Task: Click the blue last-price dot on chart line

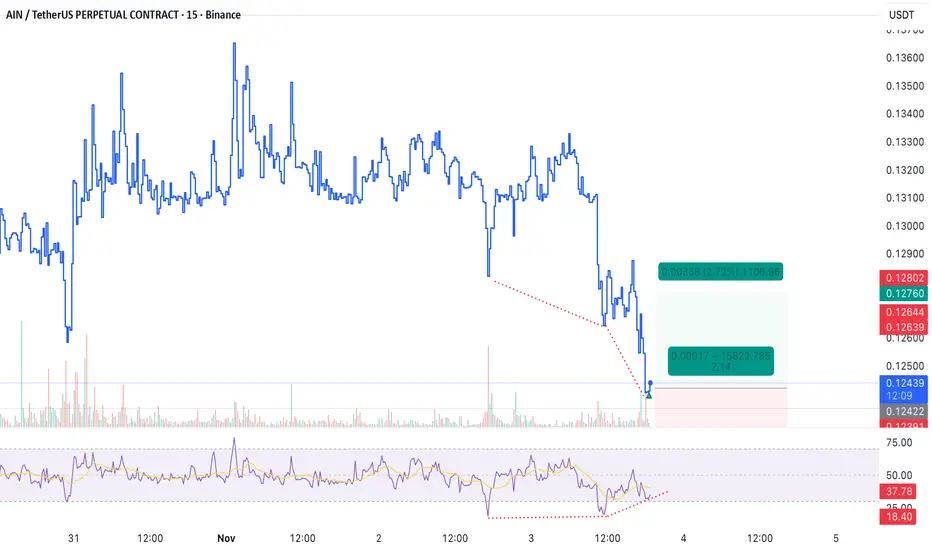Action: (x=650, y=383)
